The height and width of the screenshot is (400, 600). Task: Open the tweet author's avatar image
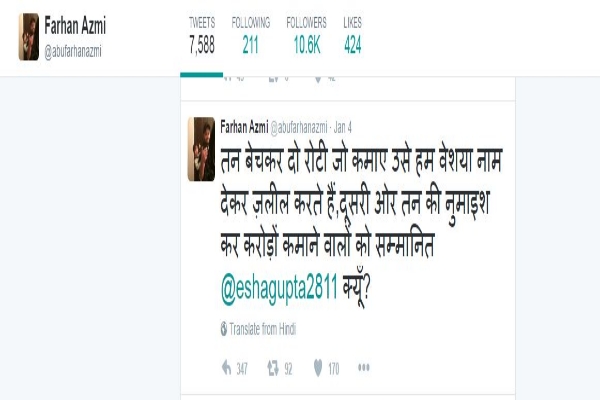pos(201,149)
